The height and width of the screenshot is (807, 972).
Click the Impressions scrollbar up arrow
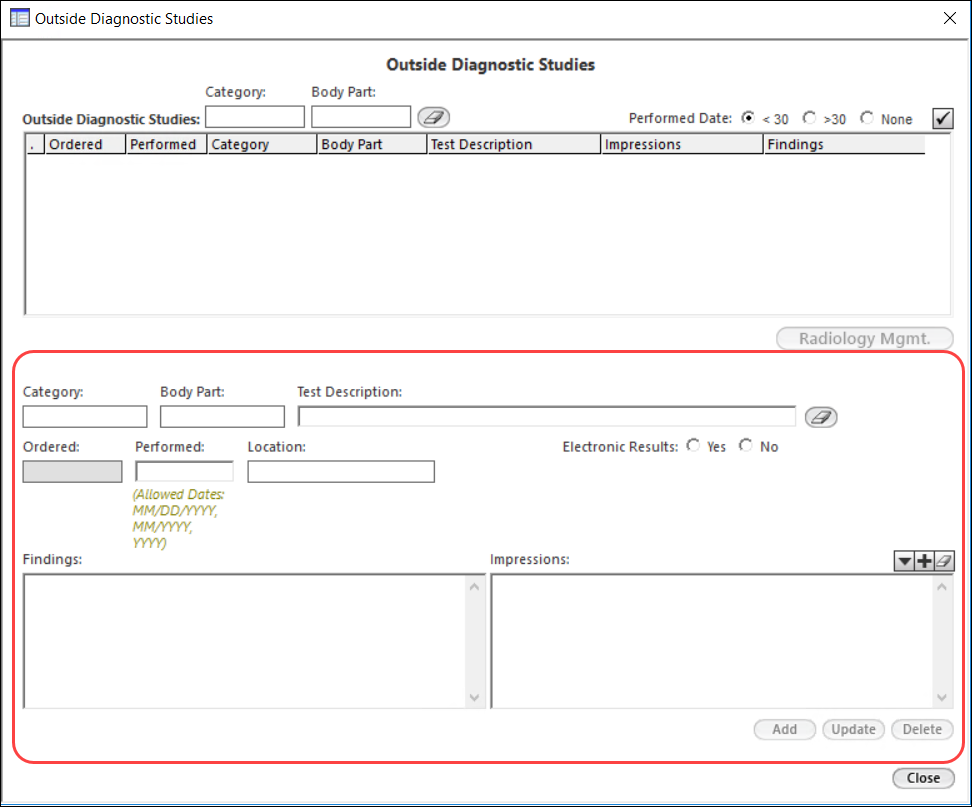942,586
